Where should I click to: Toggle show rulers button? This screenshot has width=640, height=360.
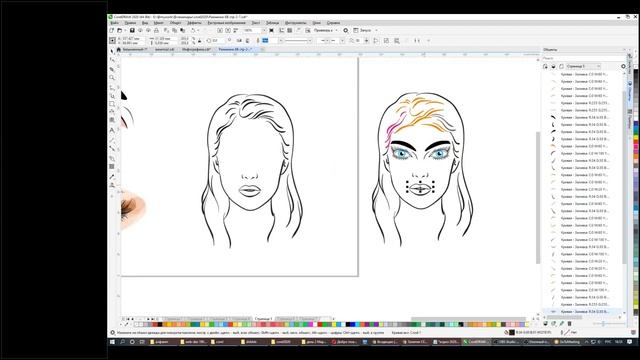282,30
